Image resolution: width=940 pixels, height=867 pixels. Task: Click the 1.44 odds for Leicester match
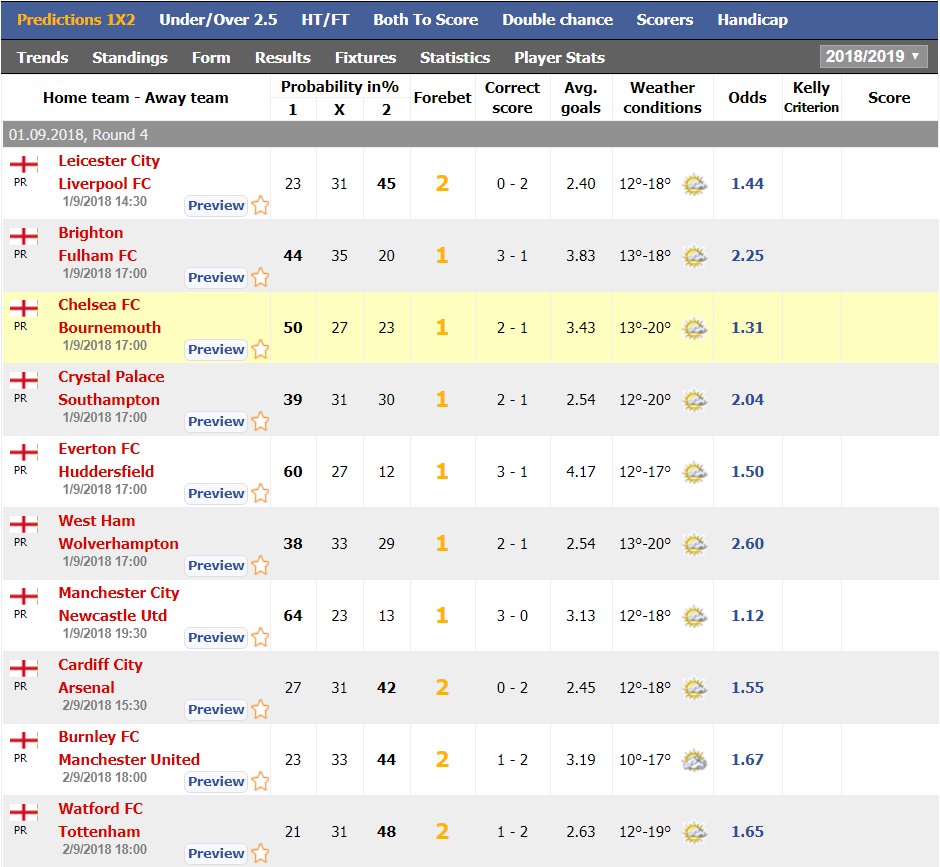[x=748, y=183]
